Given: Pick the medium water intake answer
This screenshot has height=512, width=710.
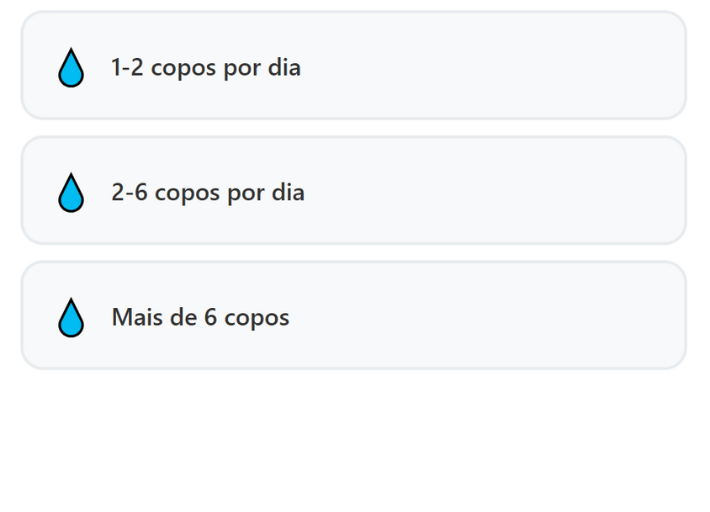Looking at the screenshot, I should click(x=353, y=191).
